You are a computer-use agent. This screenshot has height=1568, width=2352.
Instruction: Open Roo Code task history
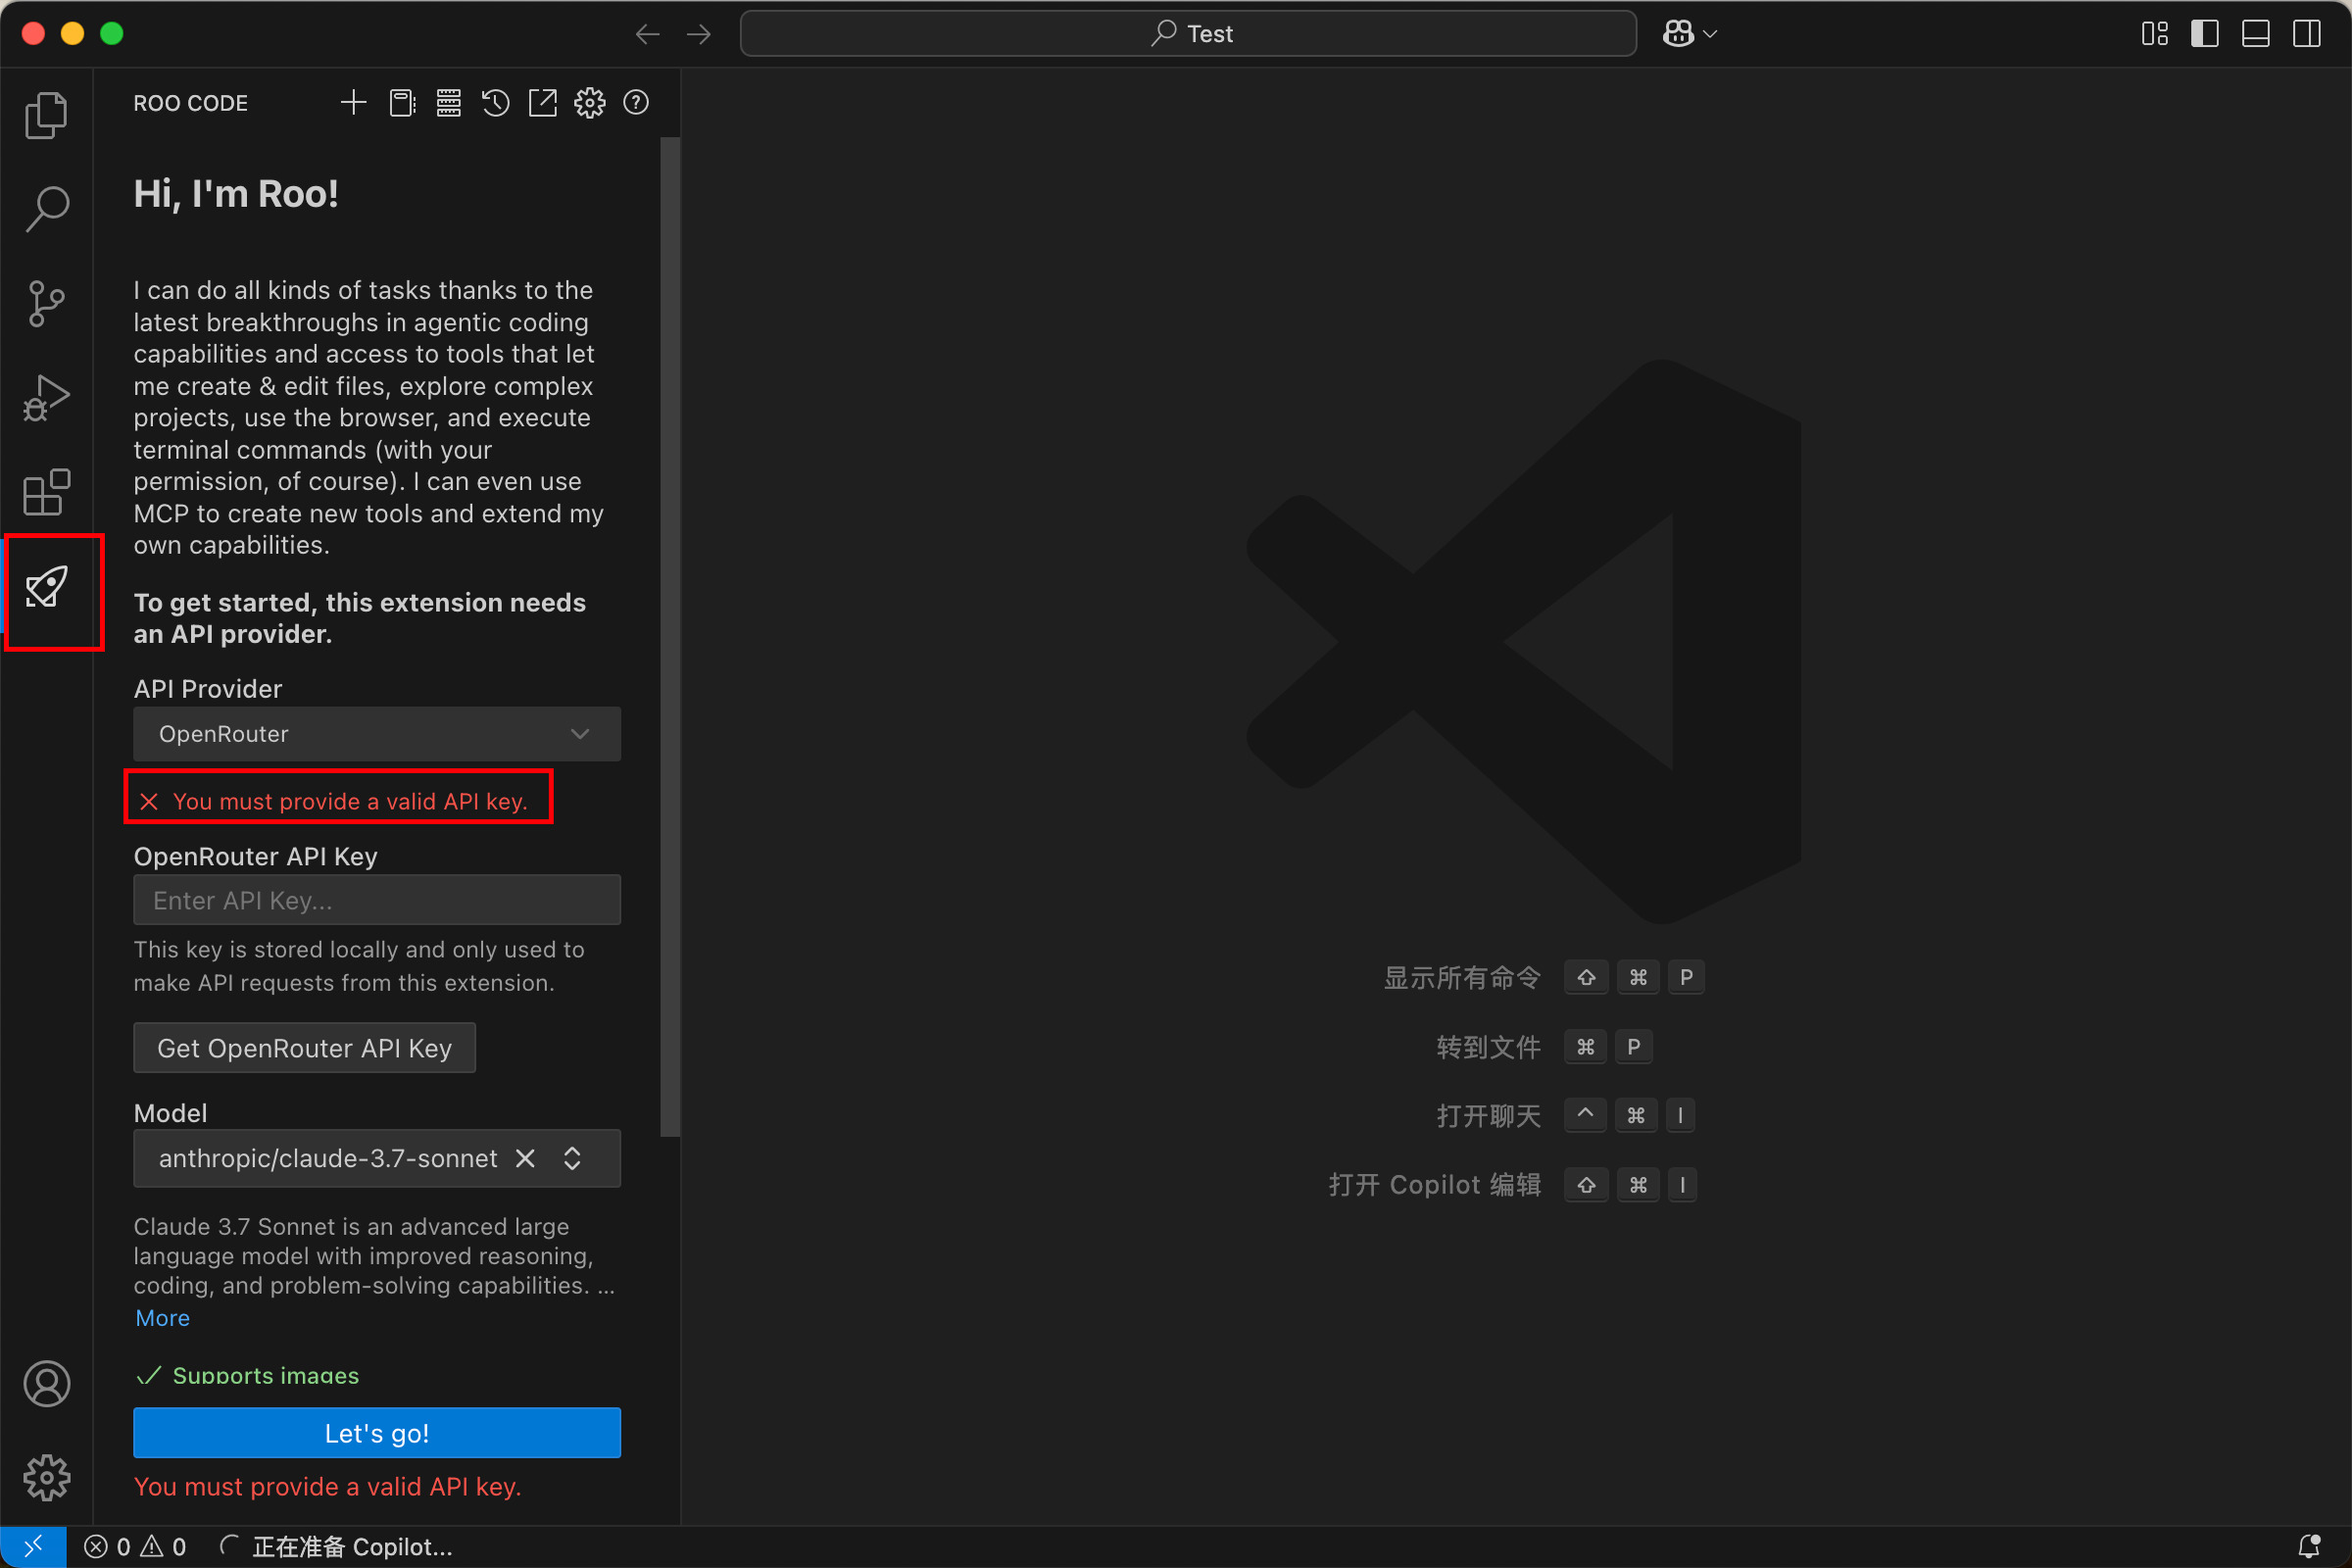495,103
